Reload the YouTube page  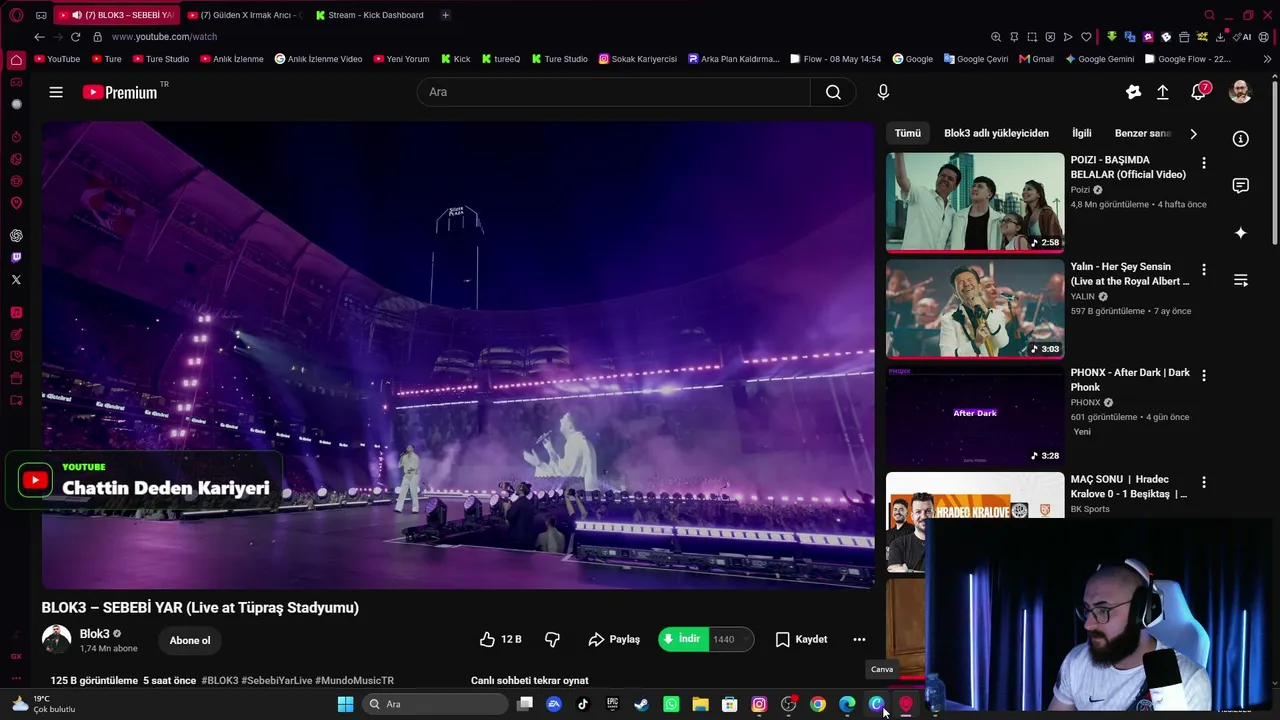75,37
